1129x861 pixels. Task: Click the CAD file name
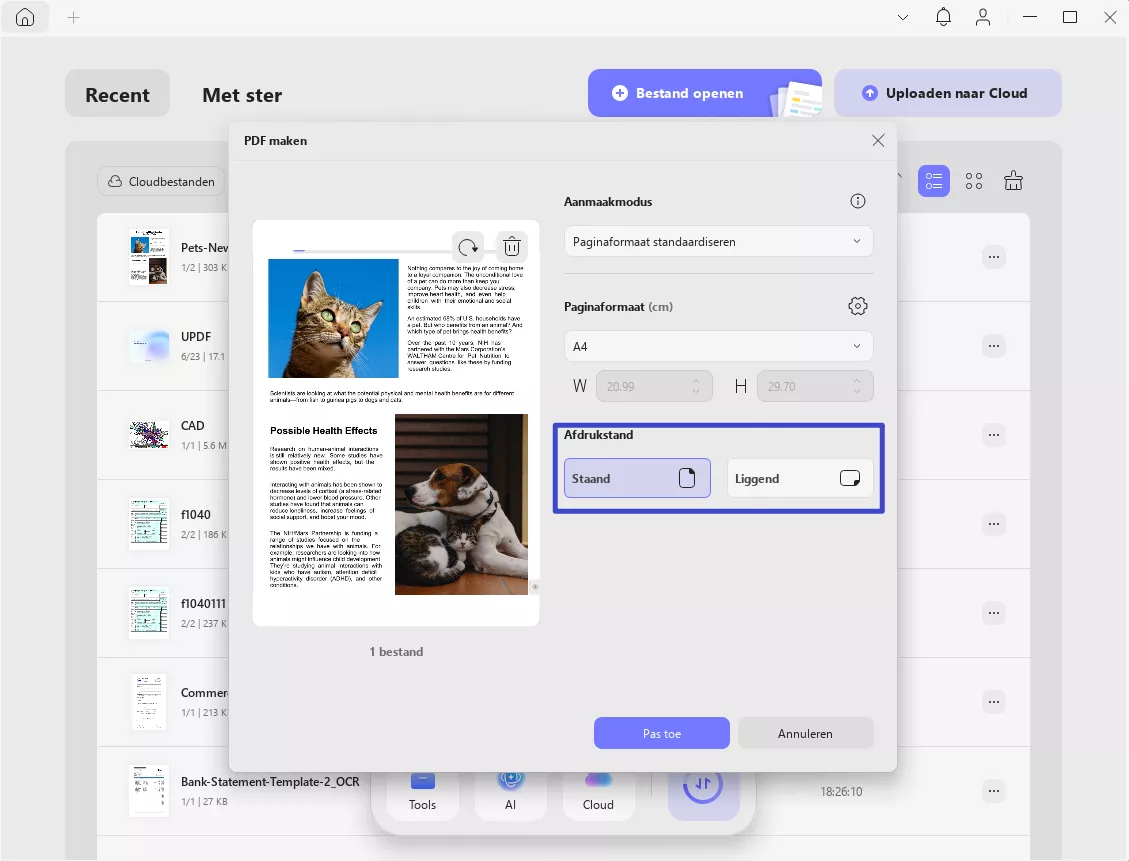[x=193, y=425]
